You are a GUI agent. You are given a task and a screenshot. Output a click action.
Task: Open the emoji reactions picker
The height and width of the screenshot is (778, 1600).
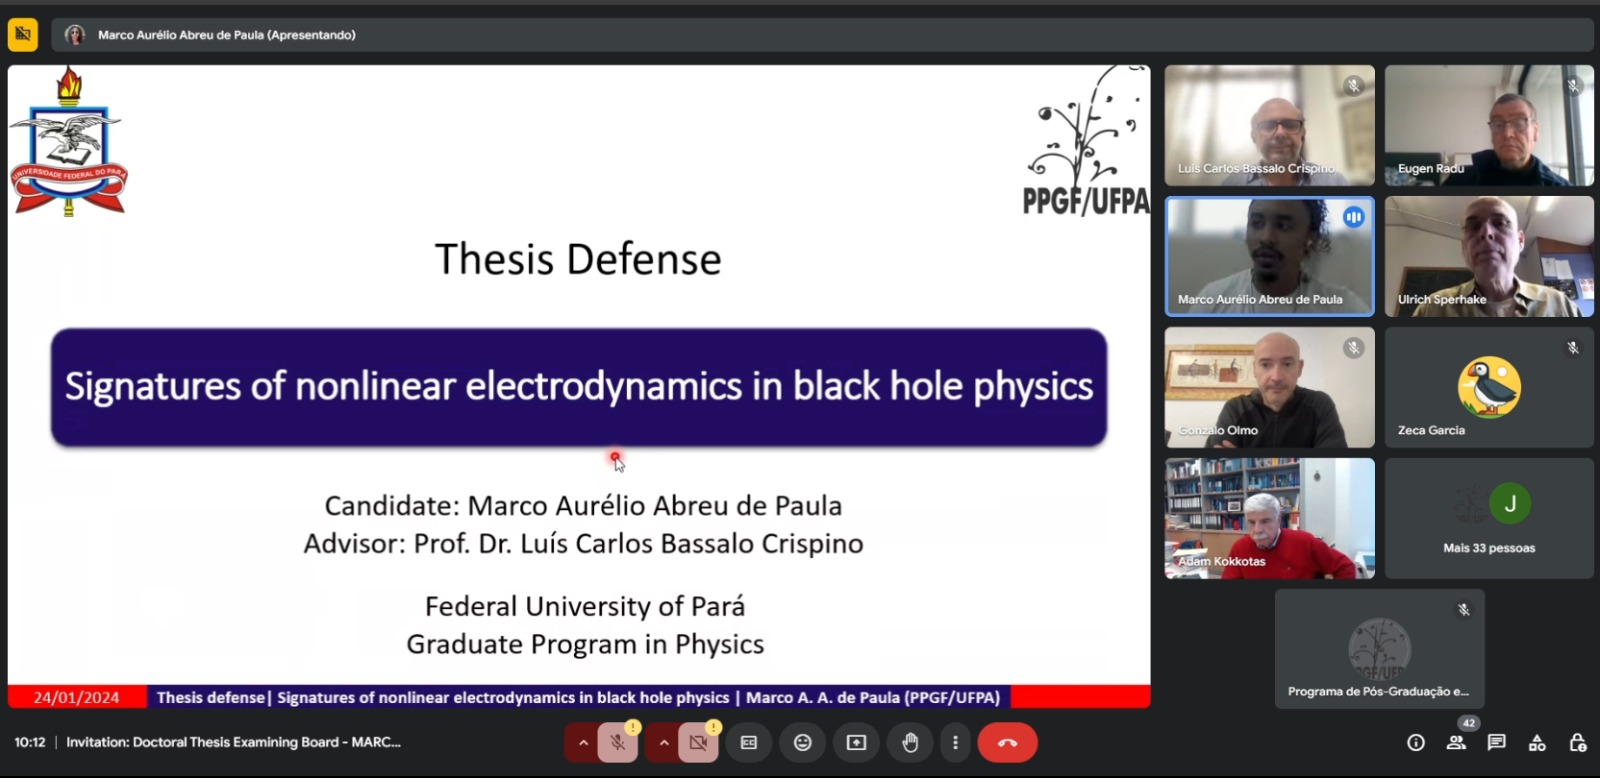coord(802,743)
